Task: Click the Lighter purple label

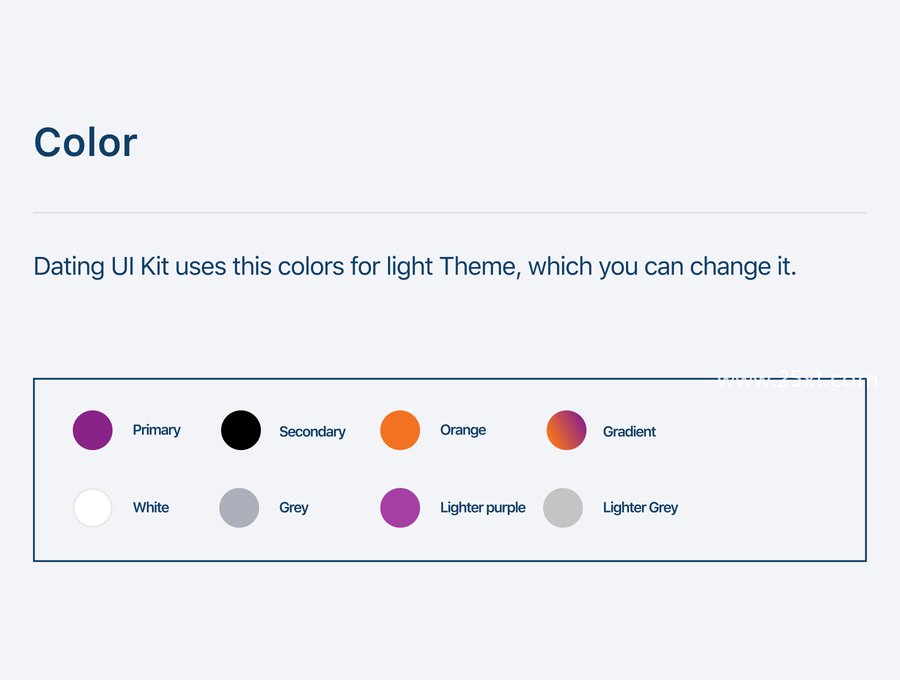Action: coord(483,508)
